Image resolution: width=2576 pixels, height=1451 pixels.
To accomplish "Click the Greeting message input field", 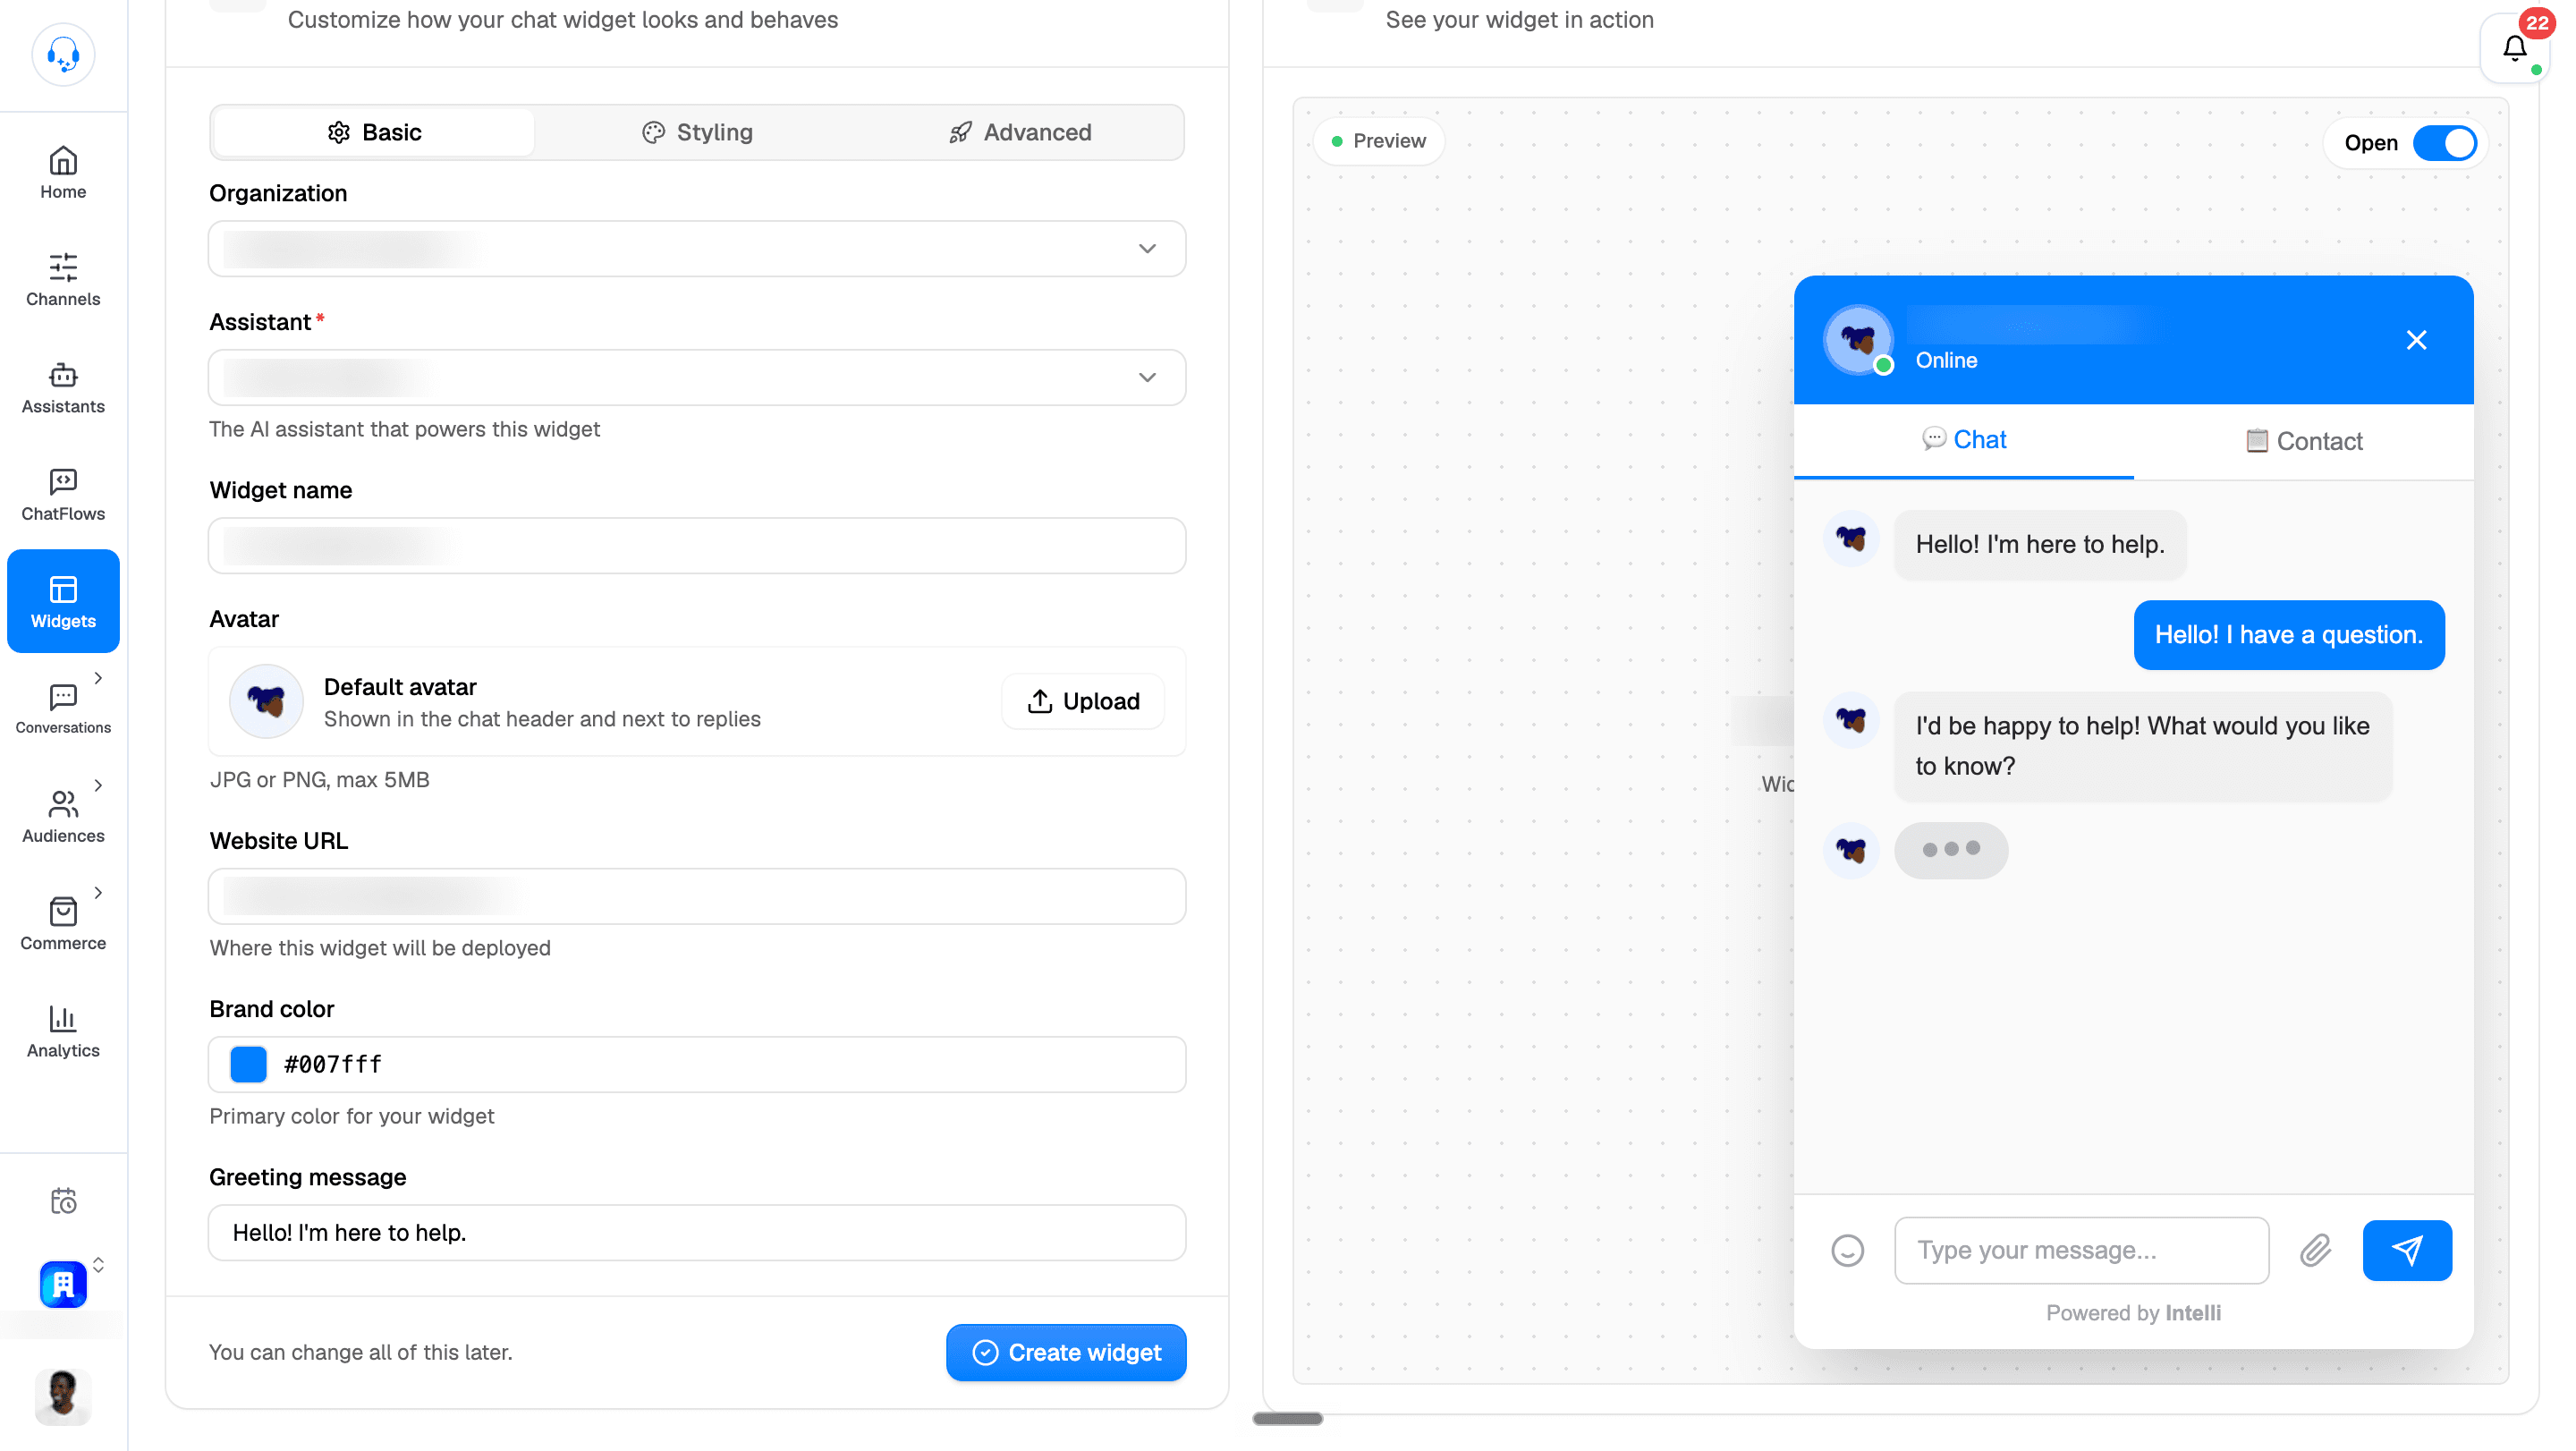I will click(x=697, y=1233).
